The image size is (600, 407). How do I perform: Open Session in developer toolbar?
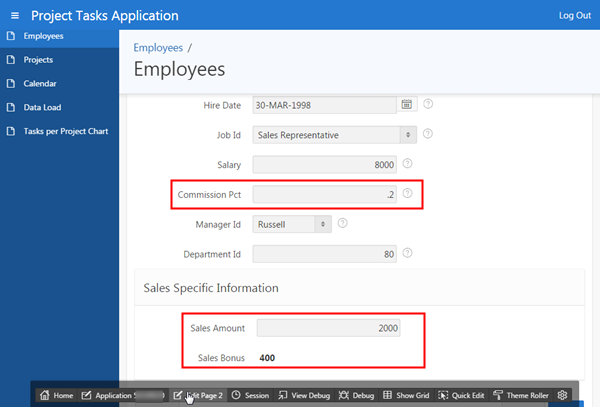pos(251,395)
